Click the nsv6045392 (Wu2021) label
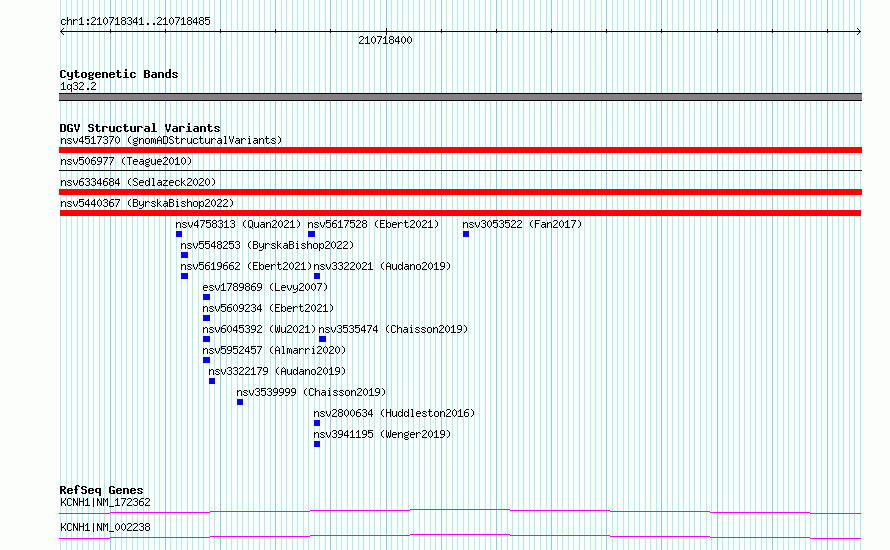The width and height of the screenshot is (890, 550). [259, 329]
